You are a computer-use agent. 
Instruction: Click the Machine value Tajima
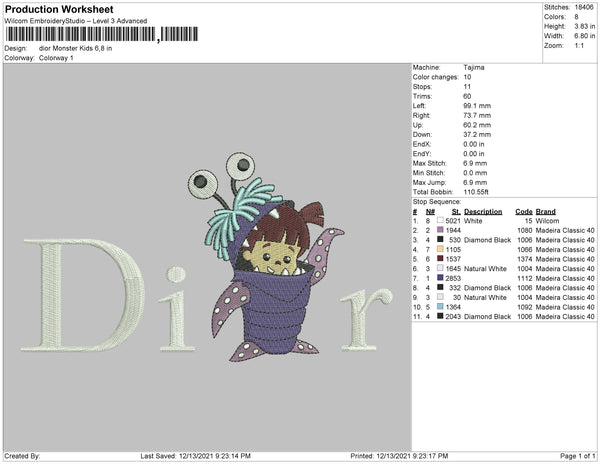[x=474, y=67]
